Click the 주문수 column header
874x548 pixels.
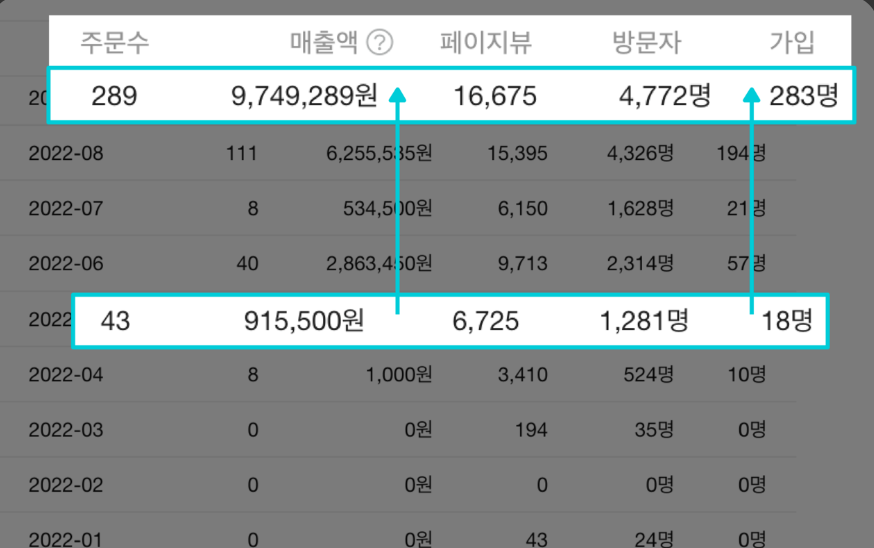[x=115, y=42]
